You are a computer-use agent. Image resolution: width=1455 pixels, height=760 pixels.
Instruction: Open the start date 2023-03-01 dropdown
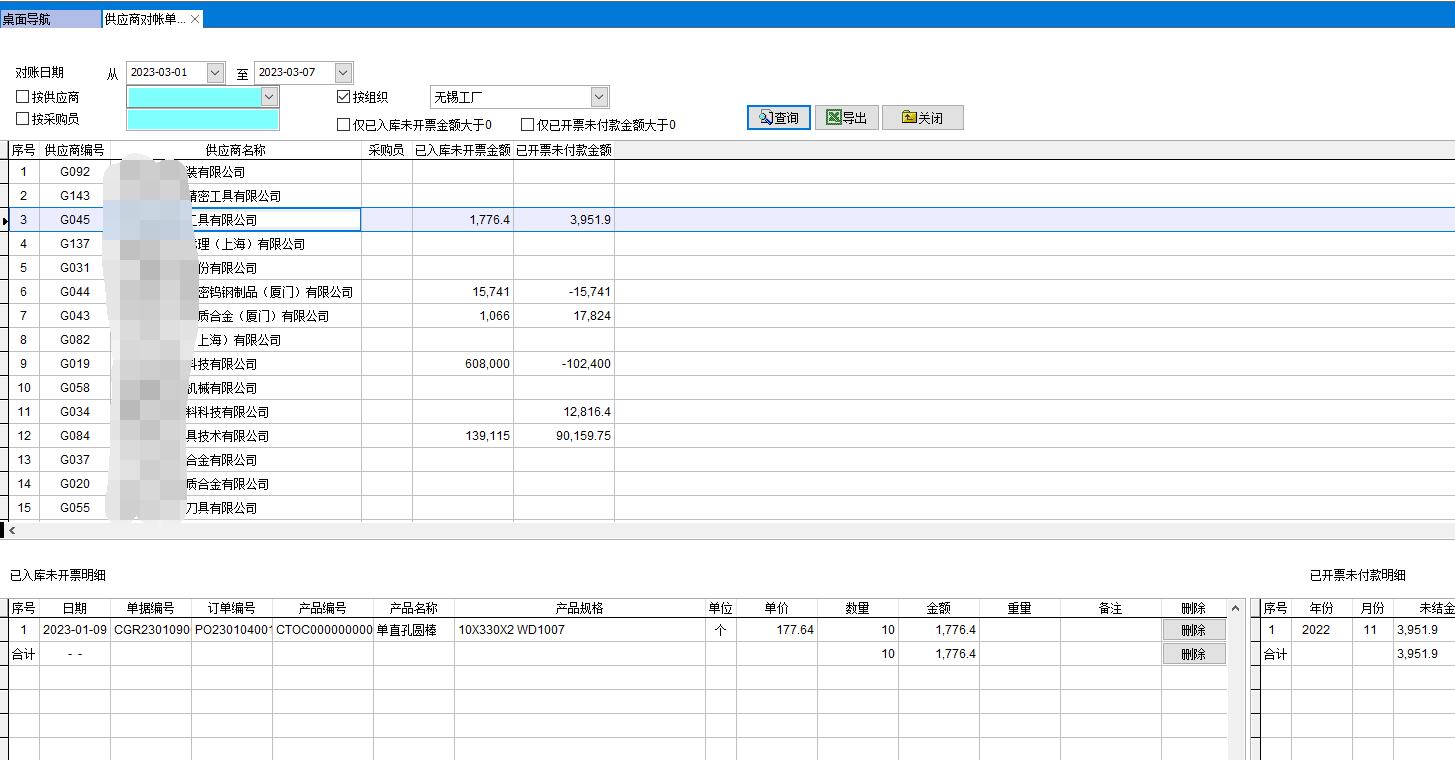tap(215, 73)
